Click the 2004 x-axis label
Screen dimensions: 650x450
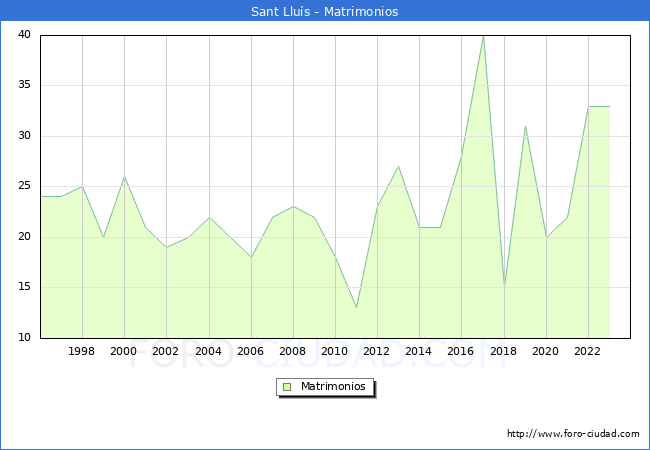point(208,352)
